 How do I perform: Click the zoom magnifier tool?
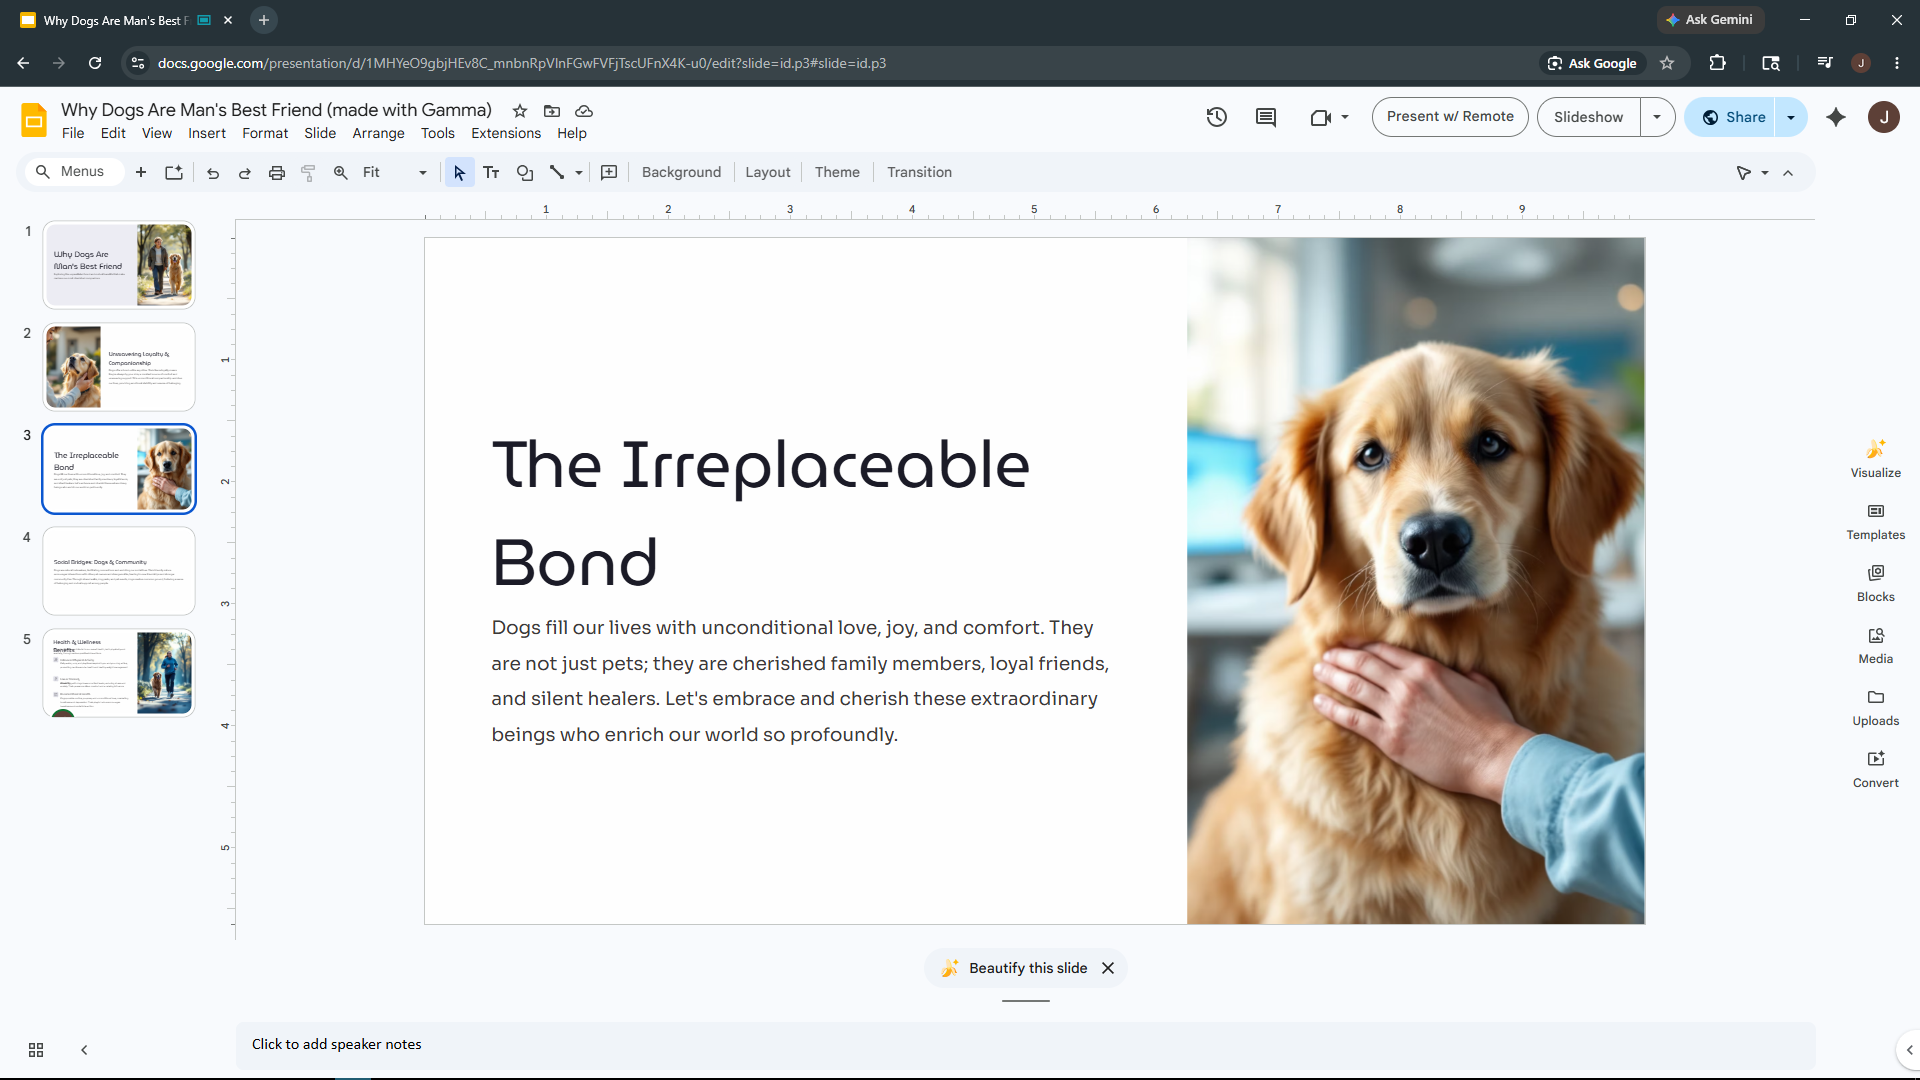(x=341, y=172)
